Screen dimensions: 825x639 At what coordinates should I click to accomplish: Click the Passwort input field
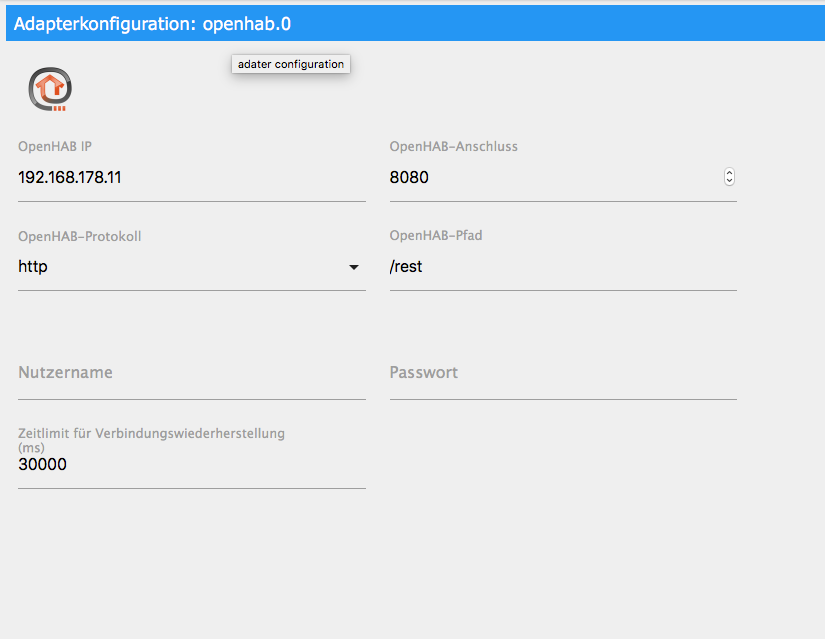coord(563,376)
